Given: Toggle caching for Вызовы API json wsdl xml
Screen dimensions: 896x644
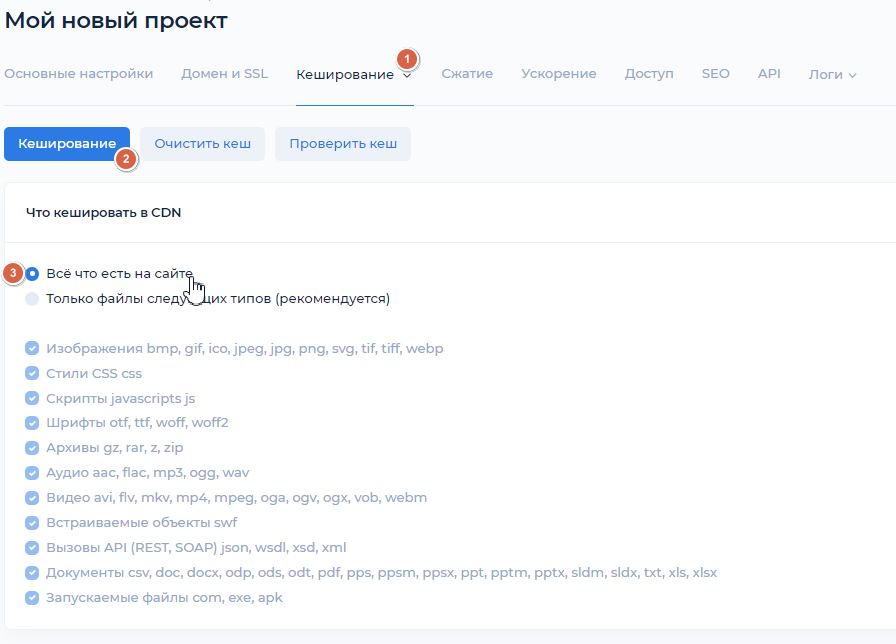Looking at the screenshot, I should (x=30, y=547).
